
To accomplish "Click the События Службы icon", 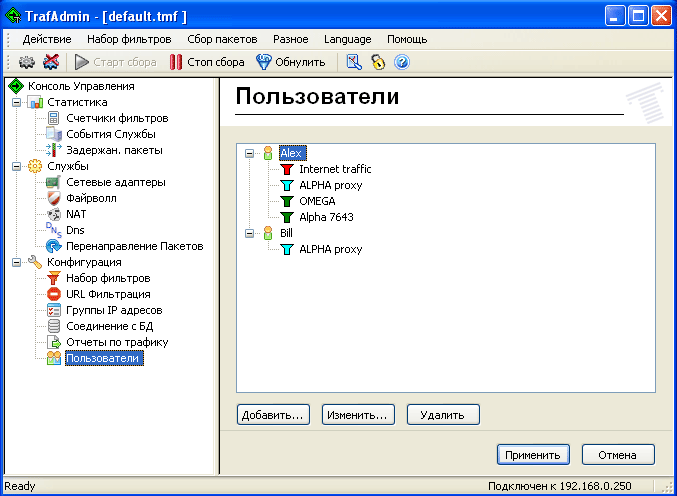I will (x=54, y=134).
